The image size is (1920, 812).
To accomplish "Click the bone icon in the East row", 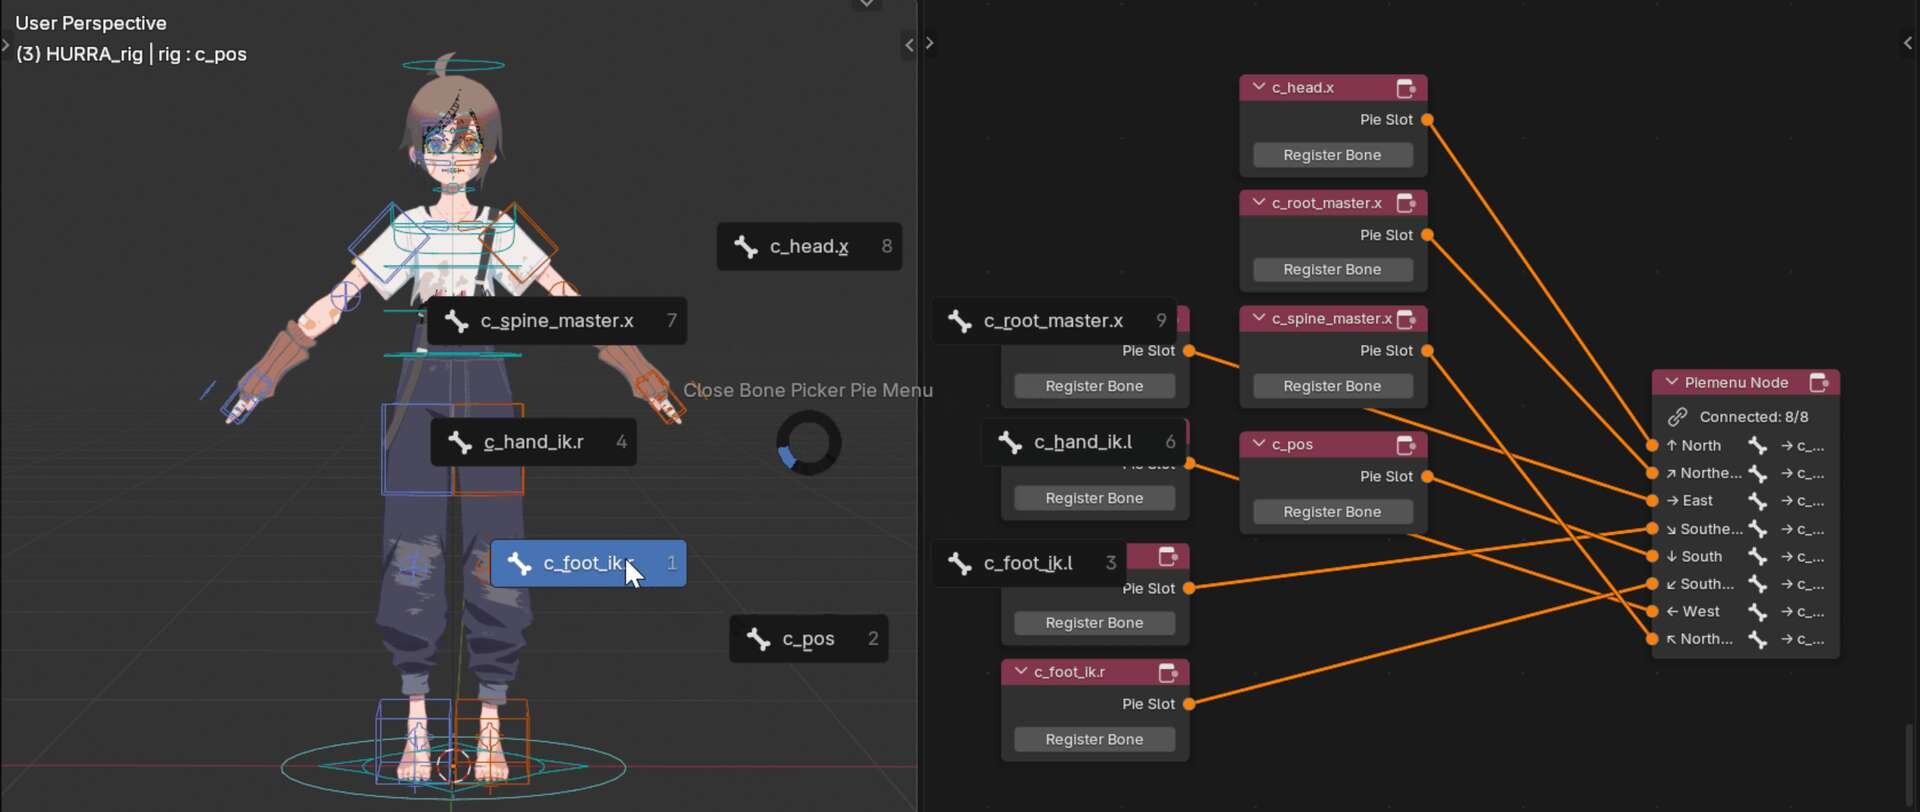I will coord(1757,501).
